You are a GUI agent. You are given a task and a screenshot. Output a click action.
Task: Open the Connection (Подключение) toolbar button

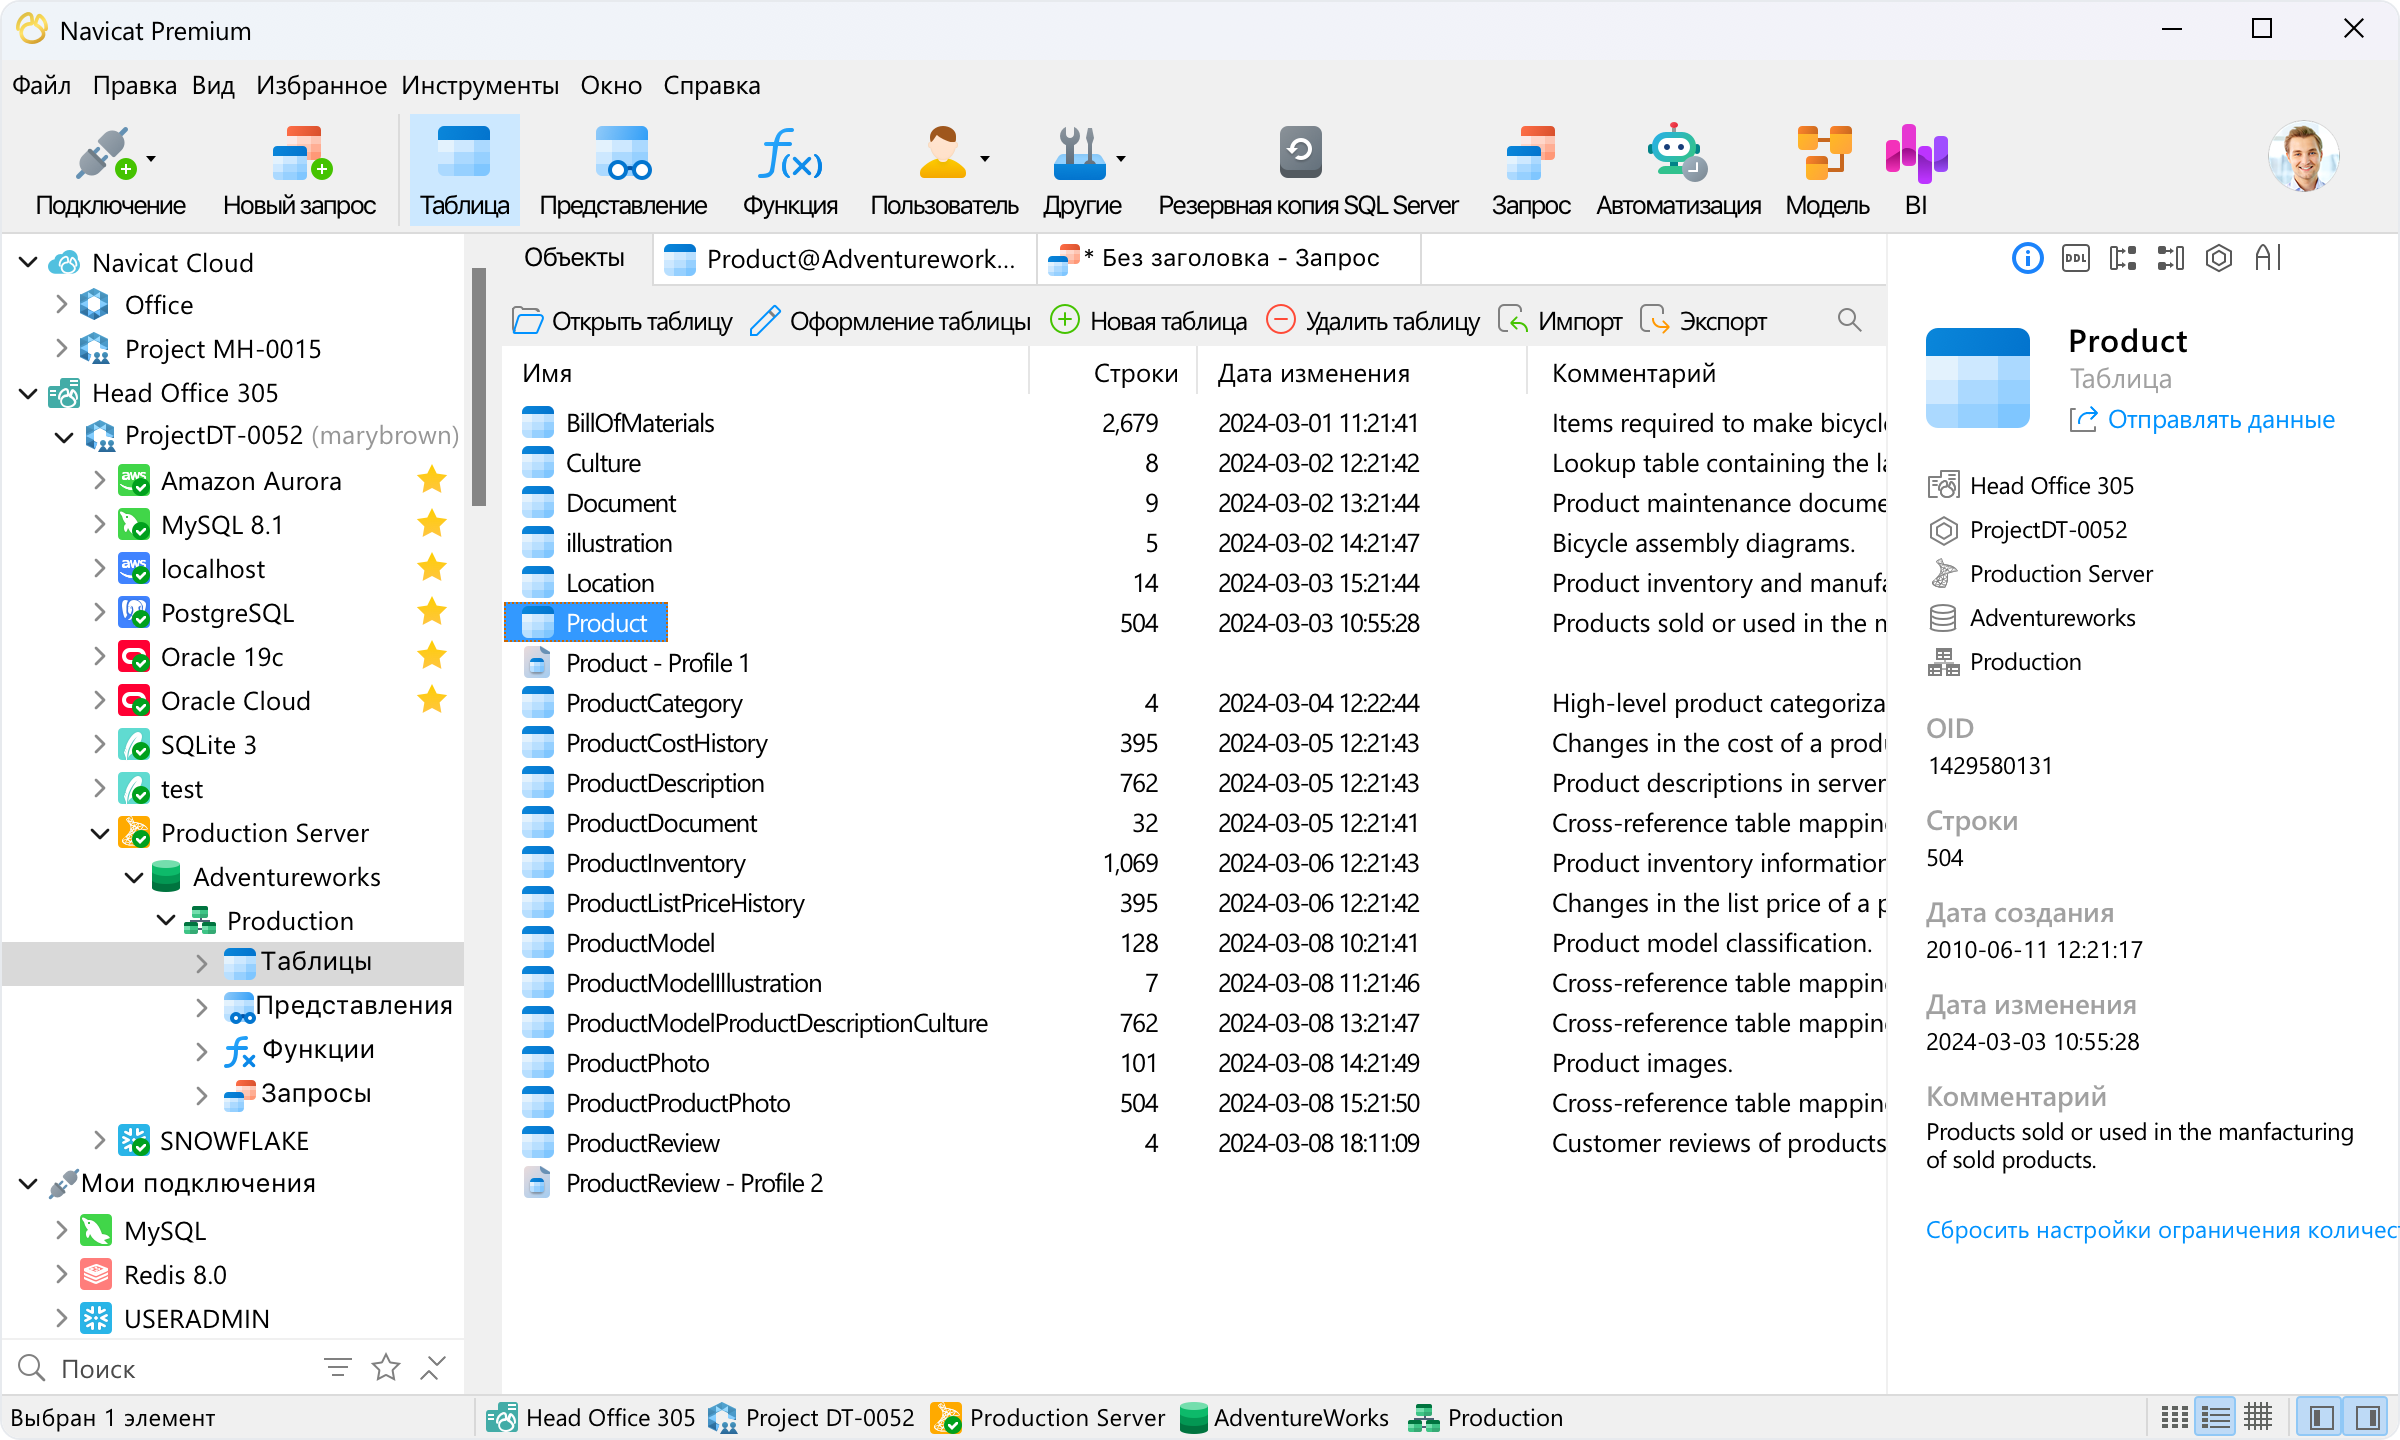click(x=110, y=171)
